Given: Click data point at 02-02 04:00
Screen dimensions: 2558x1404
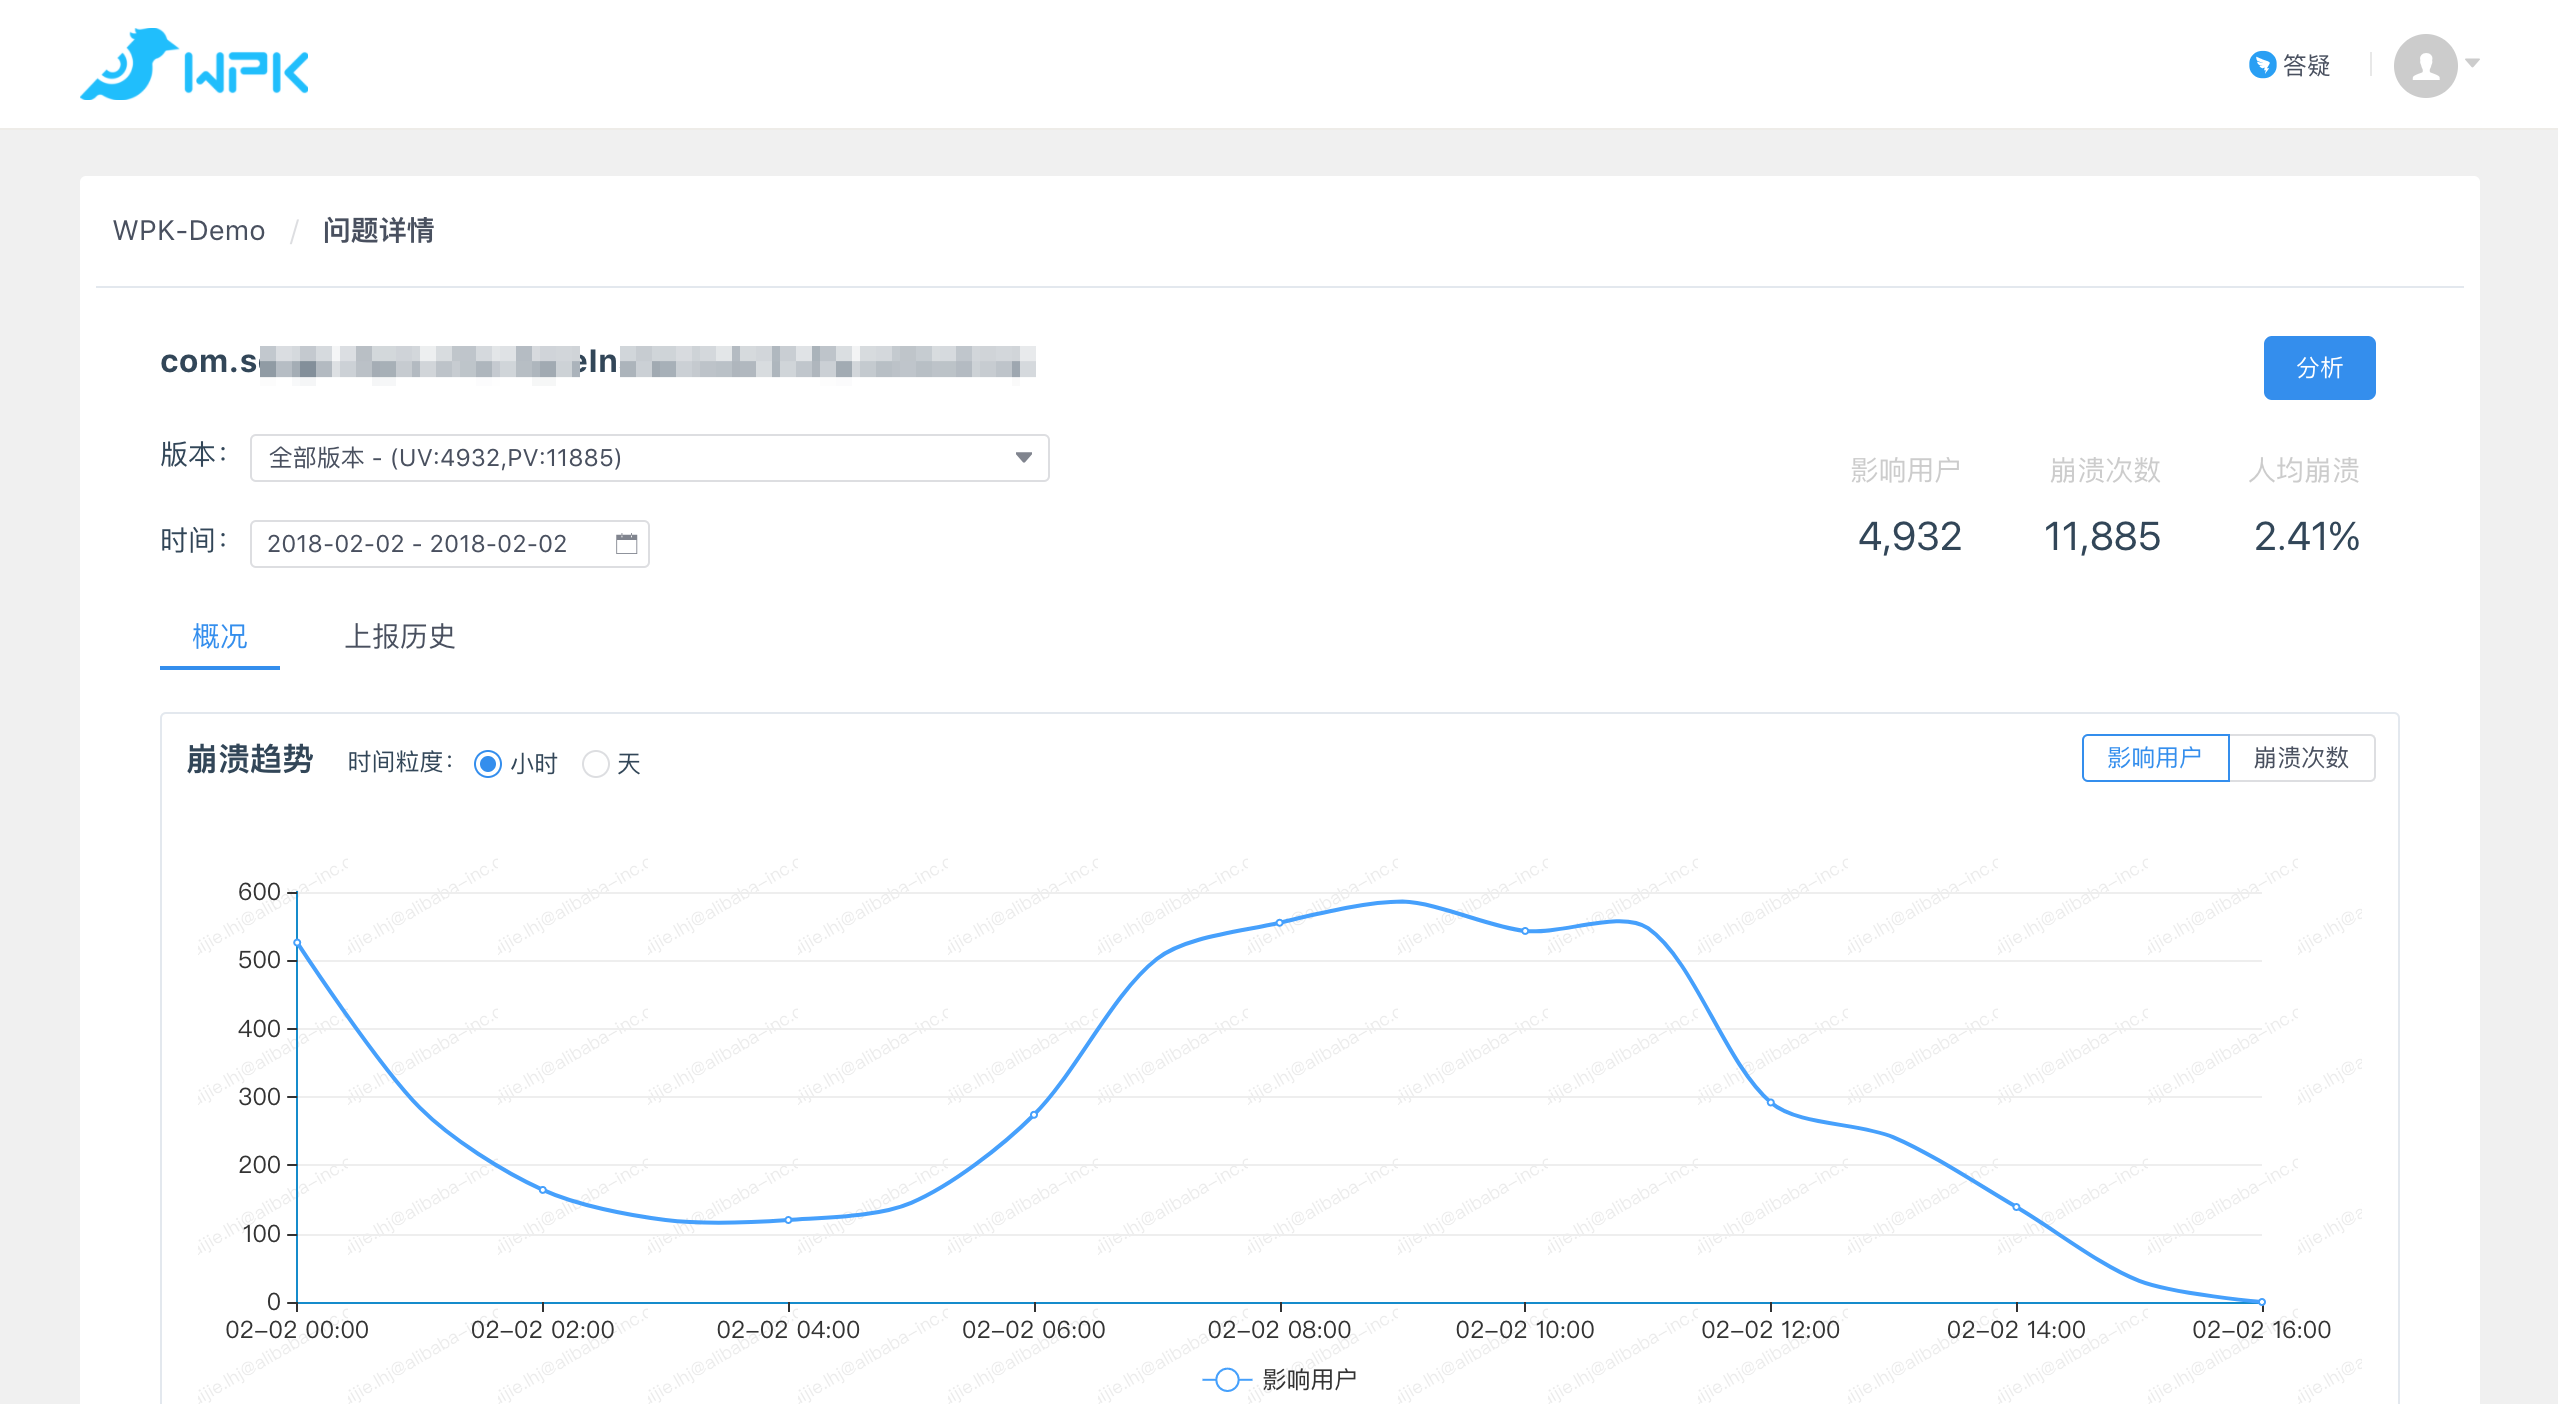Looking at the screenshot, I should click(788, 1220).
